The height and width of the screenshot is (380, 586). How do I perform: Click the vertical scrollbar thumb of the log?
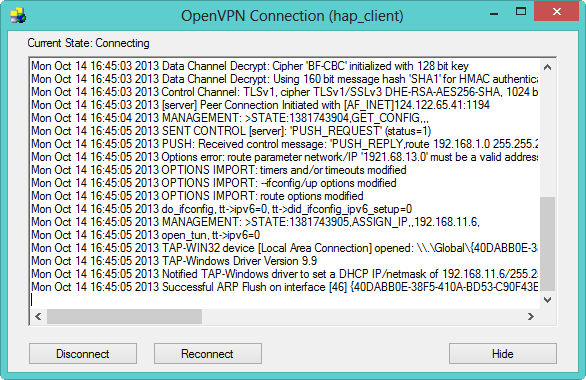pyautogui.click(x=548, y=244)
